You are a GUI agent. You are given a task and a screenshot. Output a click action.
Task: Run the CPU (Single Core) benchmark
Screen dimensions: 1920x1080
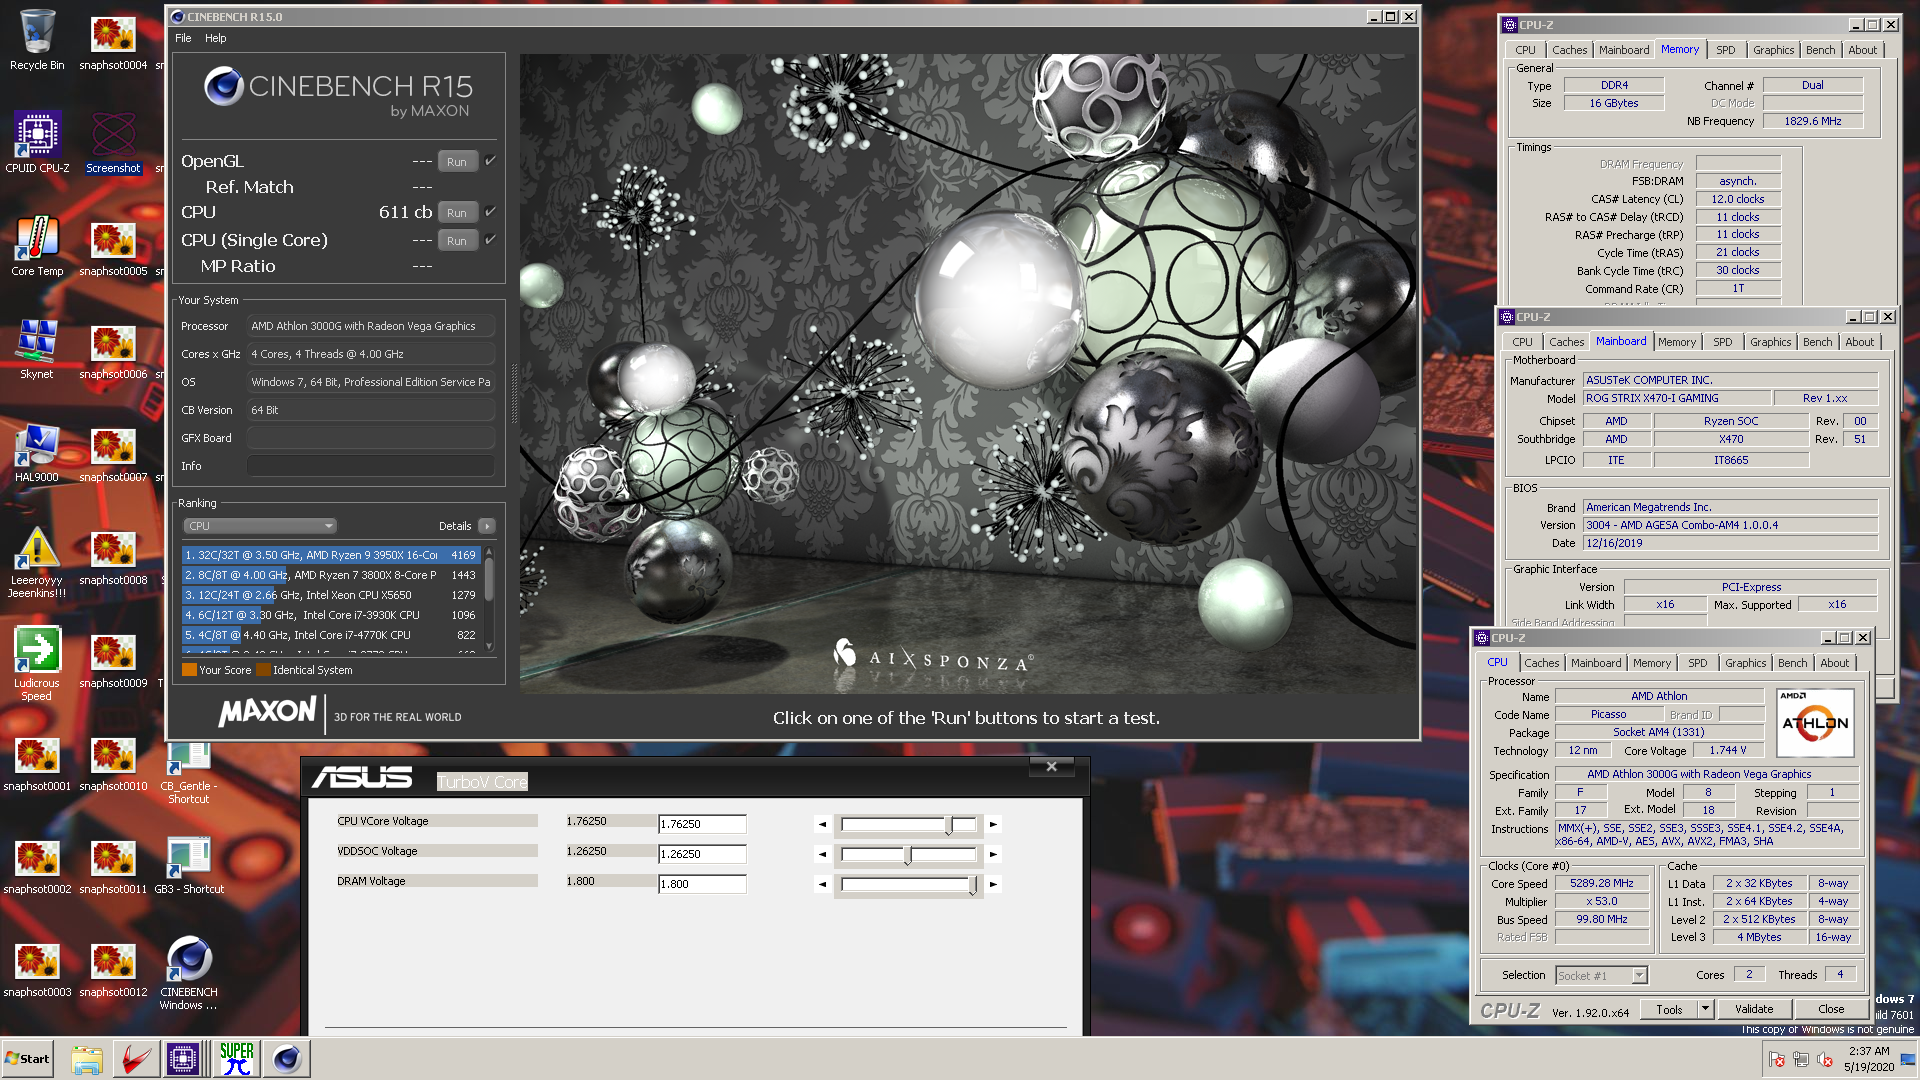click(x=457, y=241)
